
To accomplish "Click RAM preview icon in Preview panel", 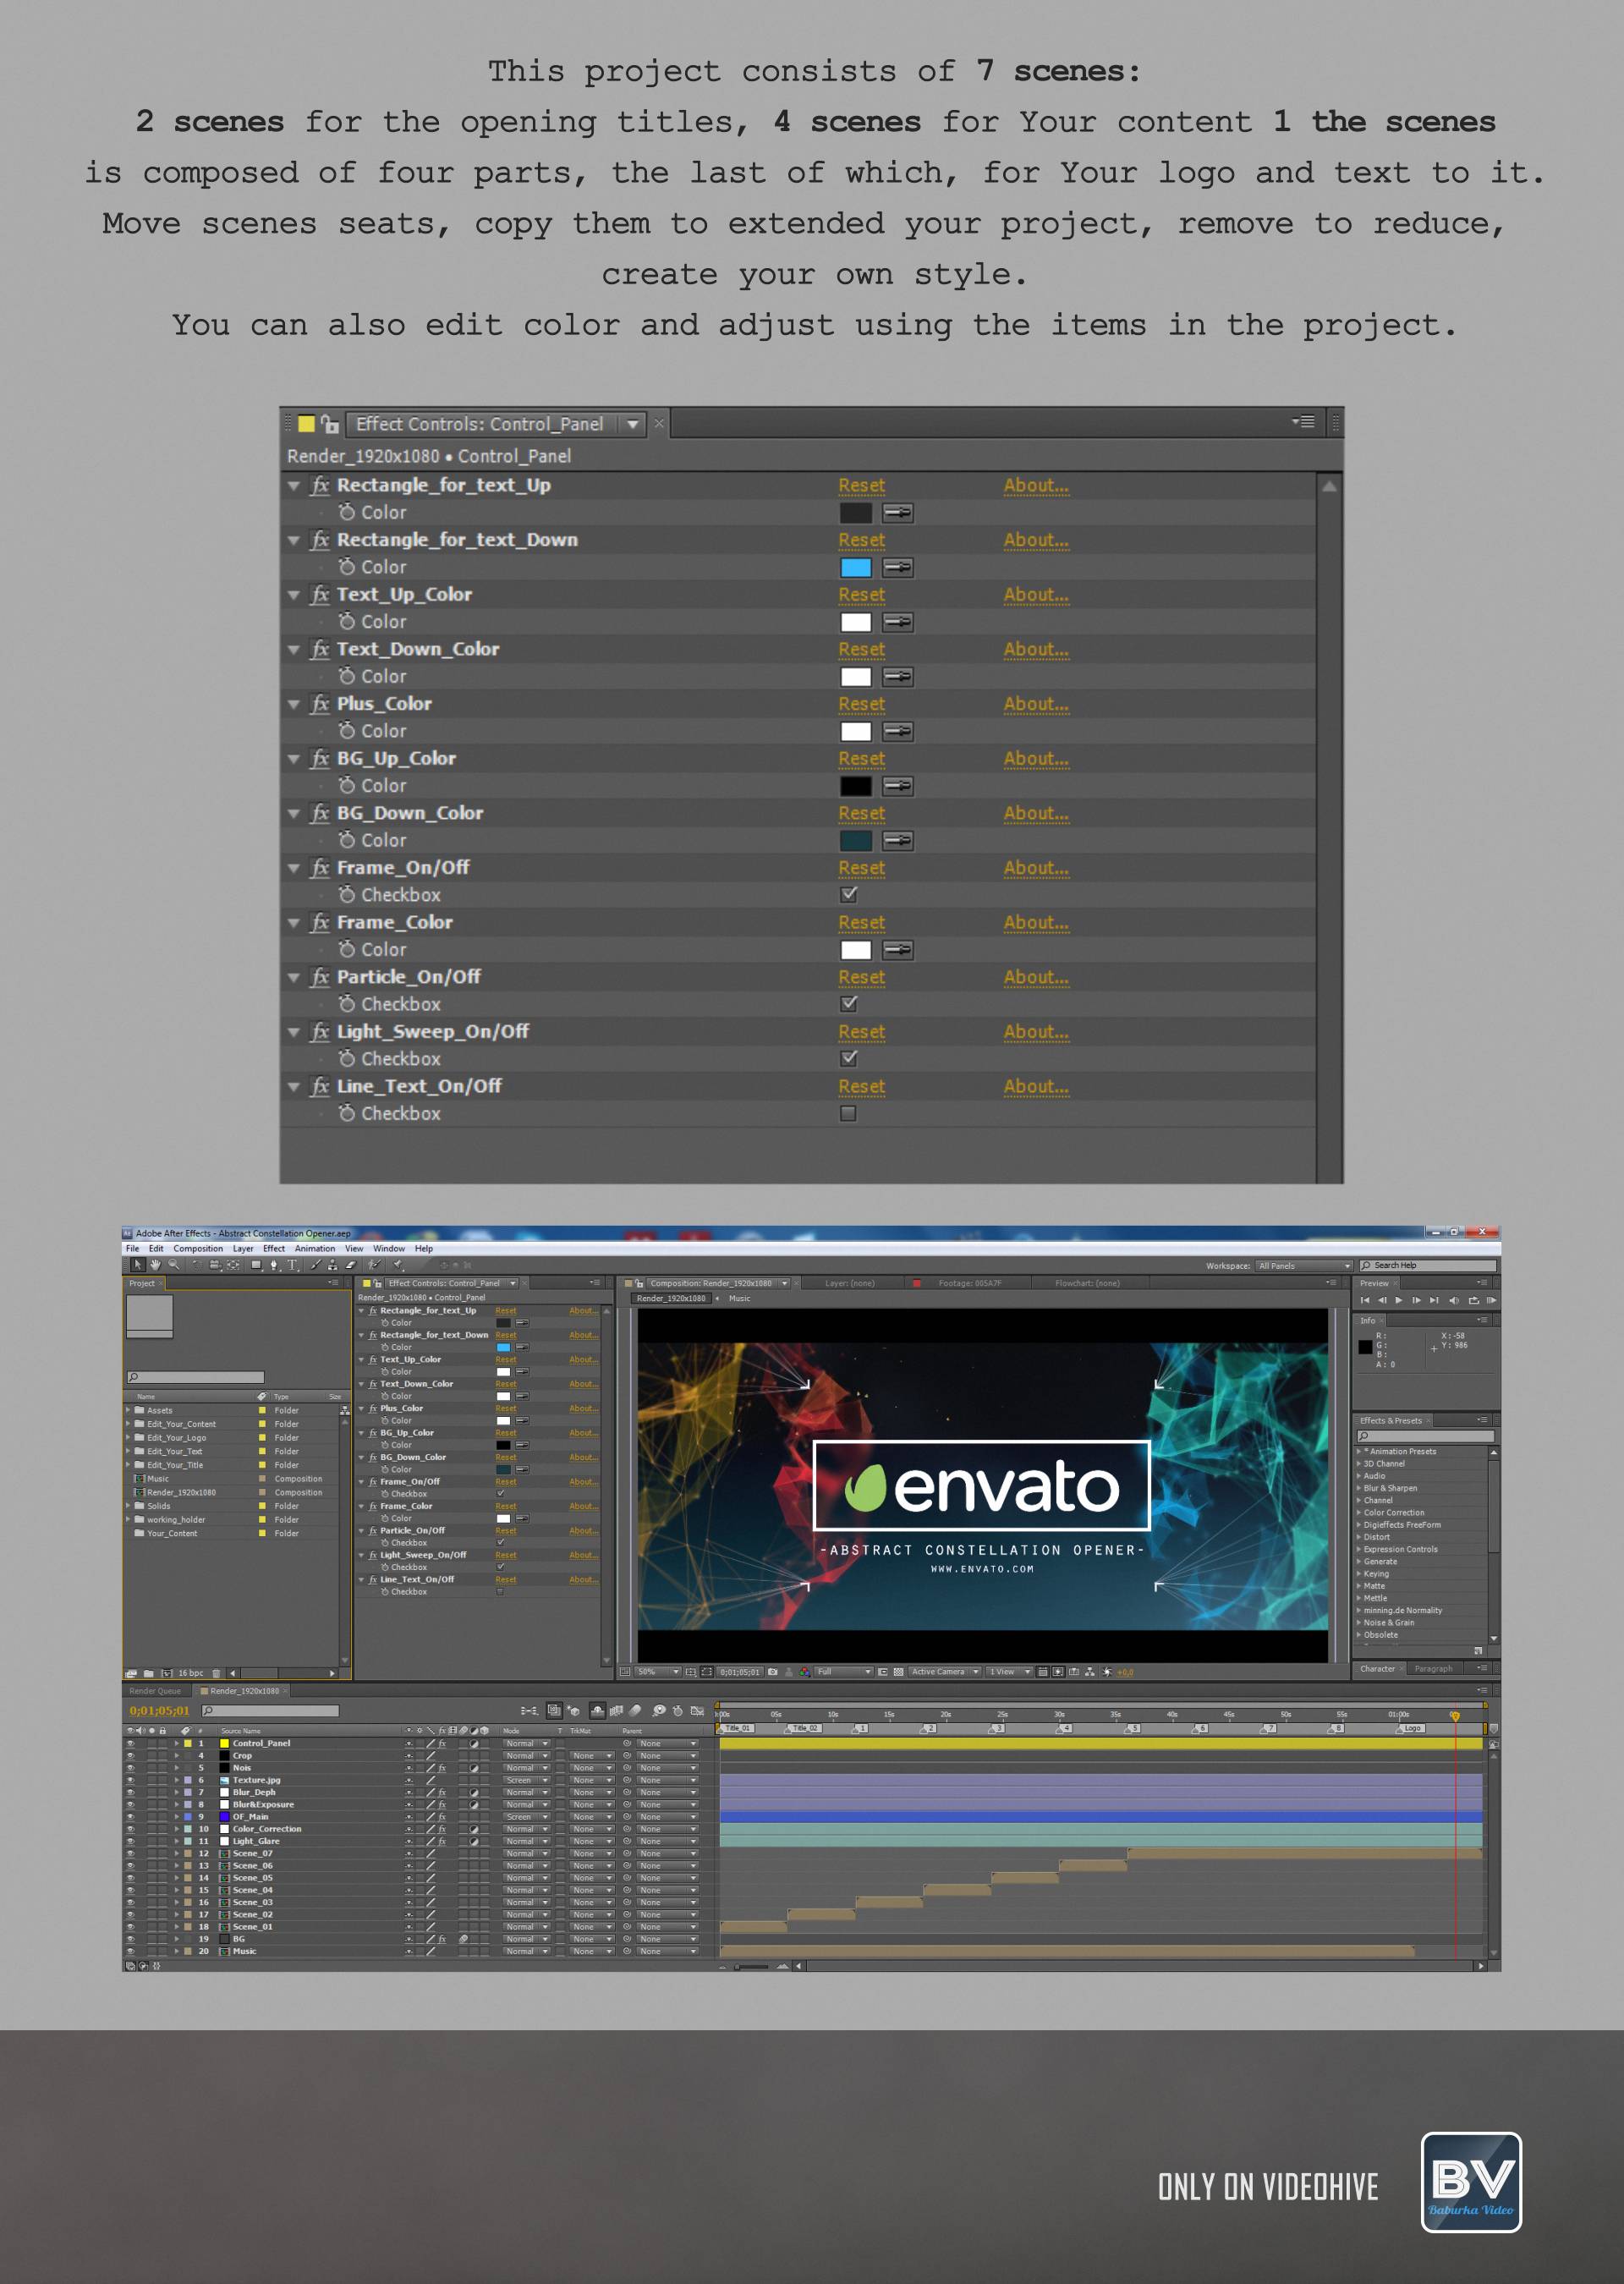I will point(1491,1301).
